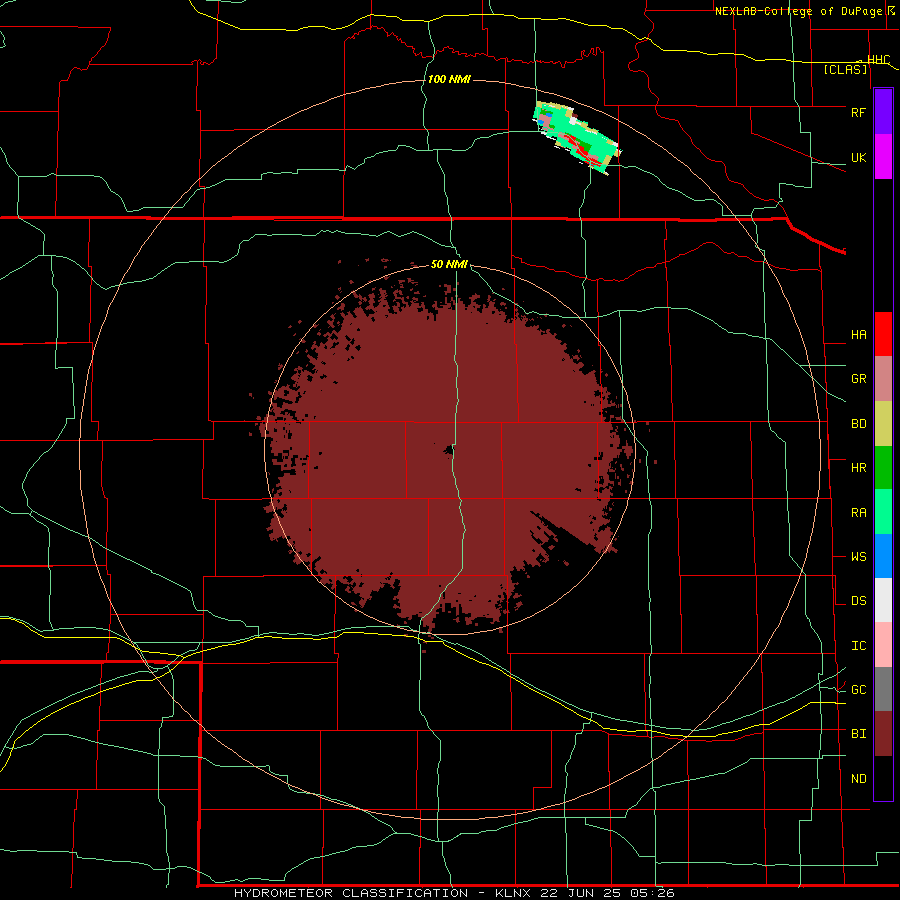Click the brown BI biological swatch

click(x=883, y=734)
